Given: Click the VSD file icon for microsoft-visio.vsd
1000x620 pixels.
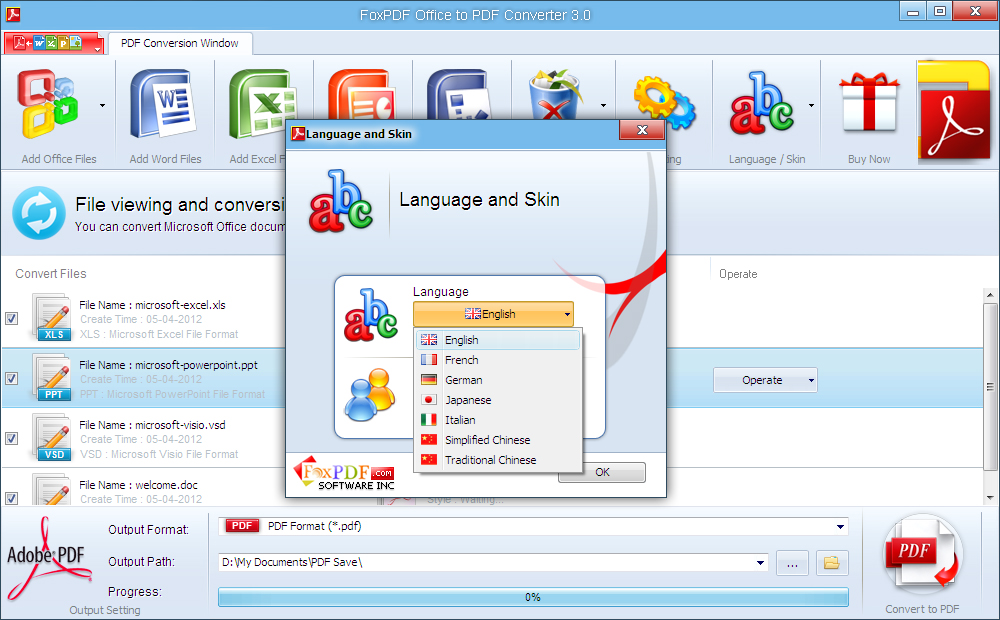Looking at the screenshot, I should tap(53, 437).
